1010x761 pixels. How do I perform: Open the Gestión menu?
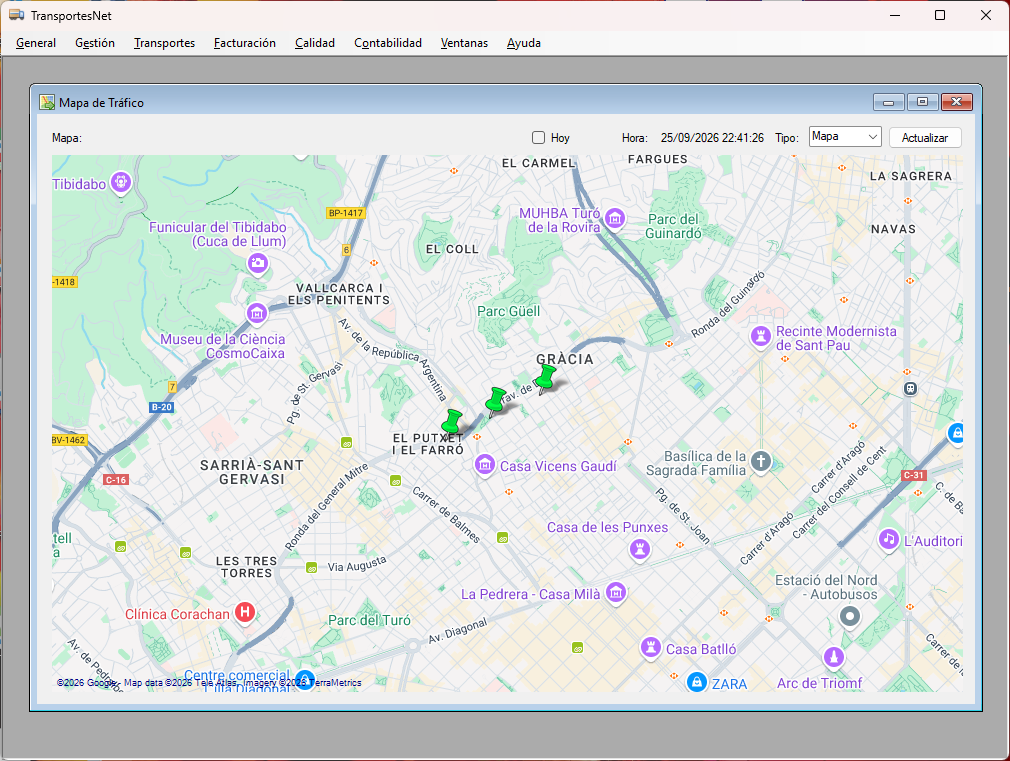[x=95, y=43]
